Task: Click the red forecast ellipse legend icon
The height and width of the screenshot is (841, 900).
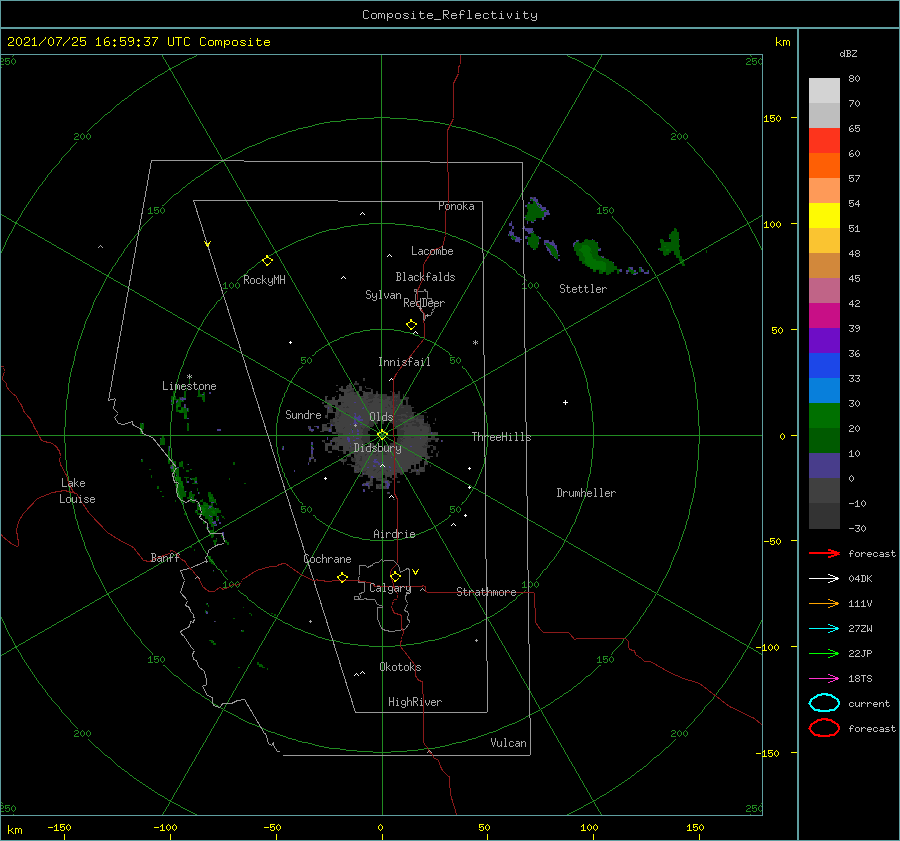Action: coord(824,728)
